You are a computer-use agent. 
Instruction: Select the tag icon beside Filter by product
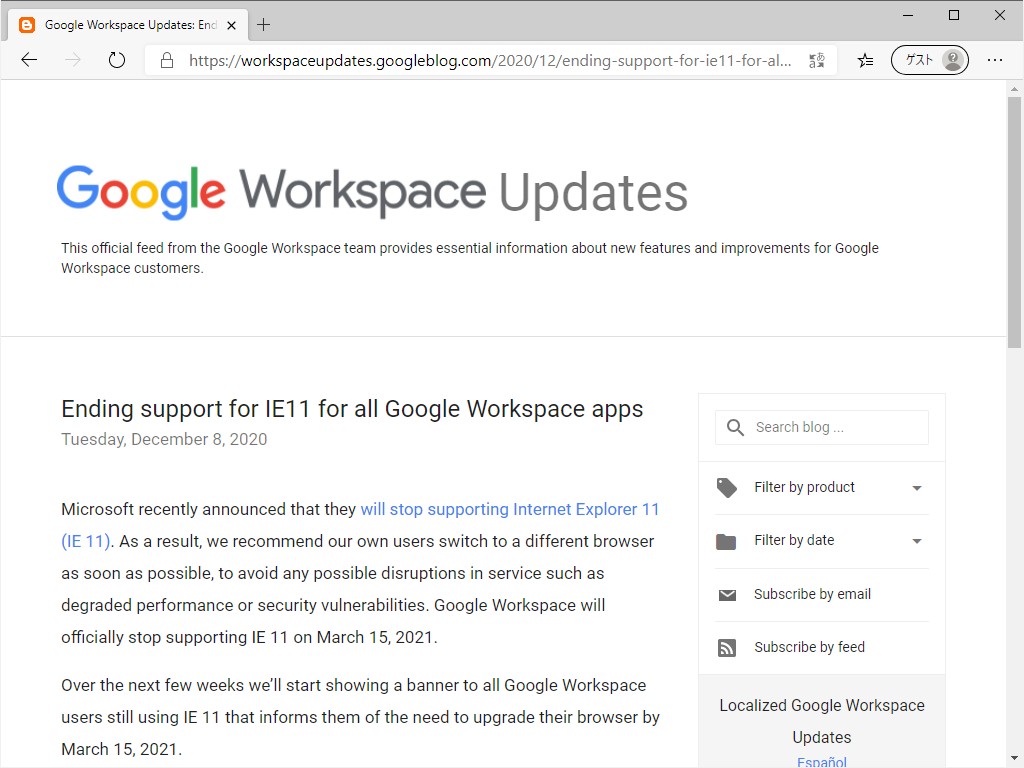click(726, 487)
